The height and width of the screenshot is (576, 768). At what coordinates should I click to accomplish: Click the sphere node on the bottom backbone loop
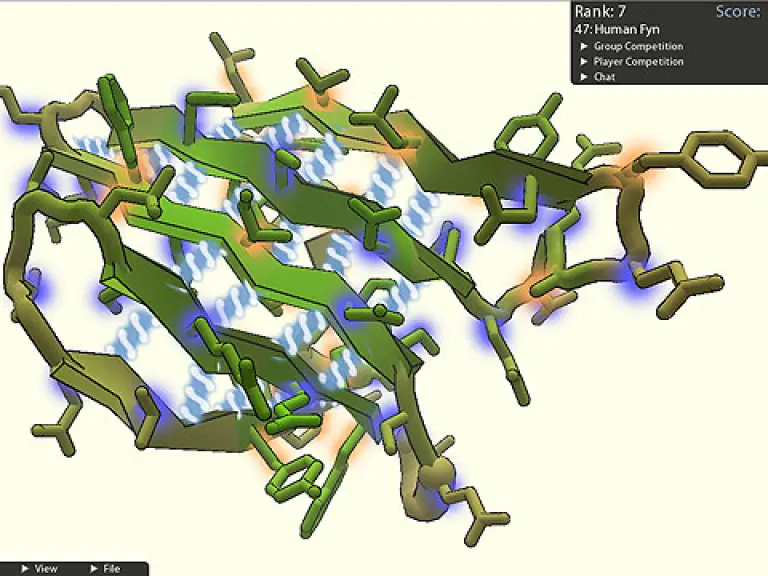click(434, 473)
